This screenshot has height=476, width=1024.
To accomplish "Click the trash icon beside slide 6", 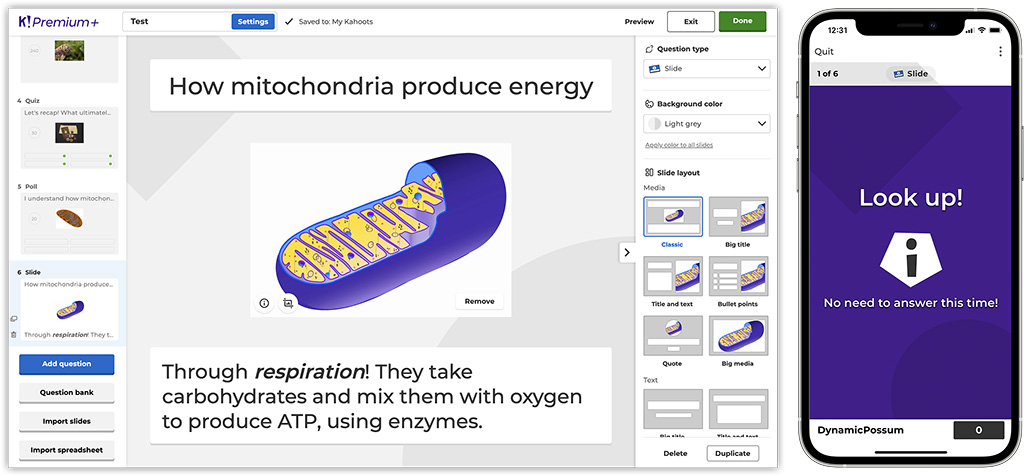I will (x=14, y=334).
